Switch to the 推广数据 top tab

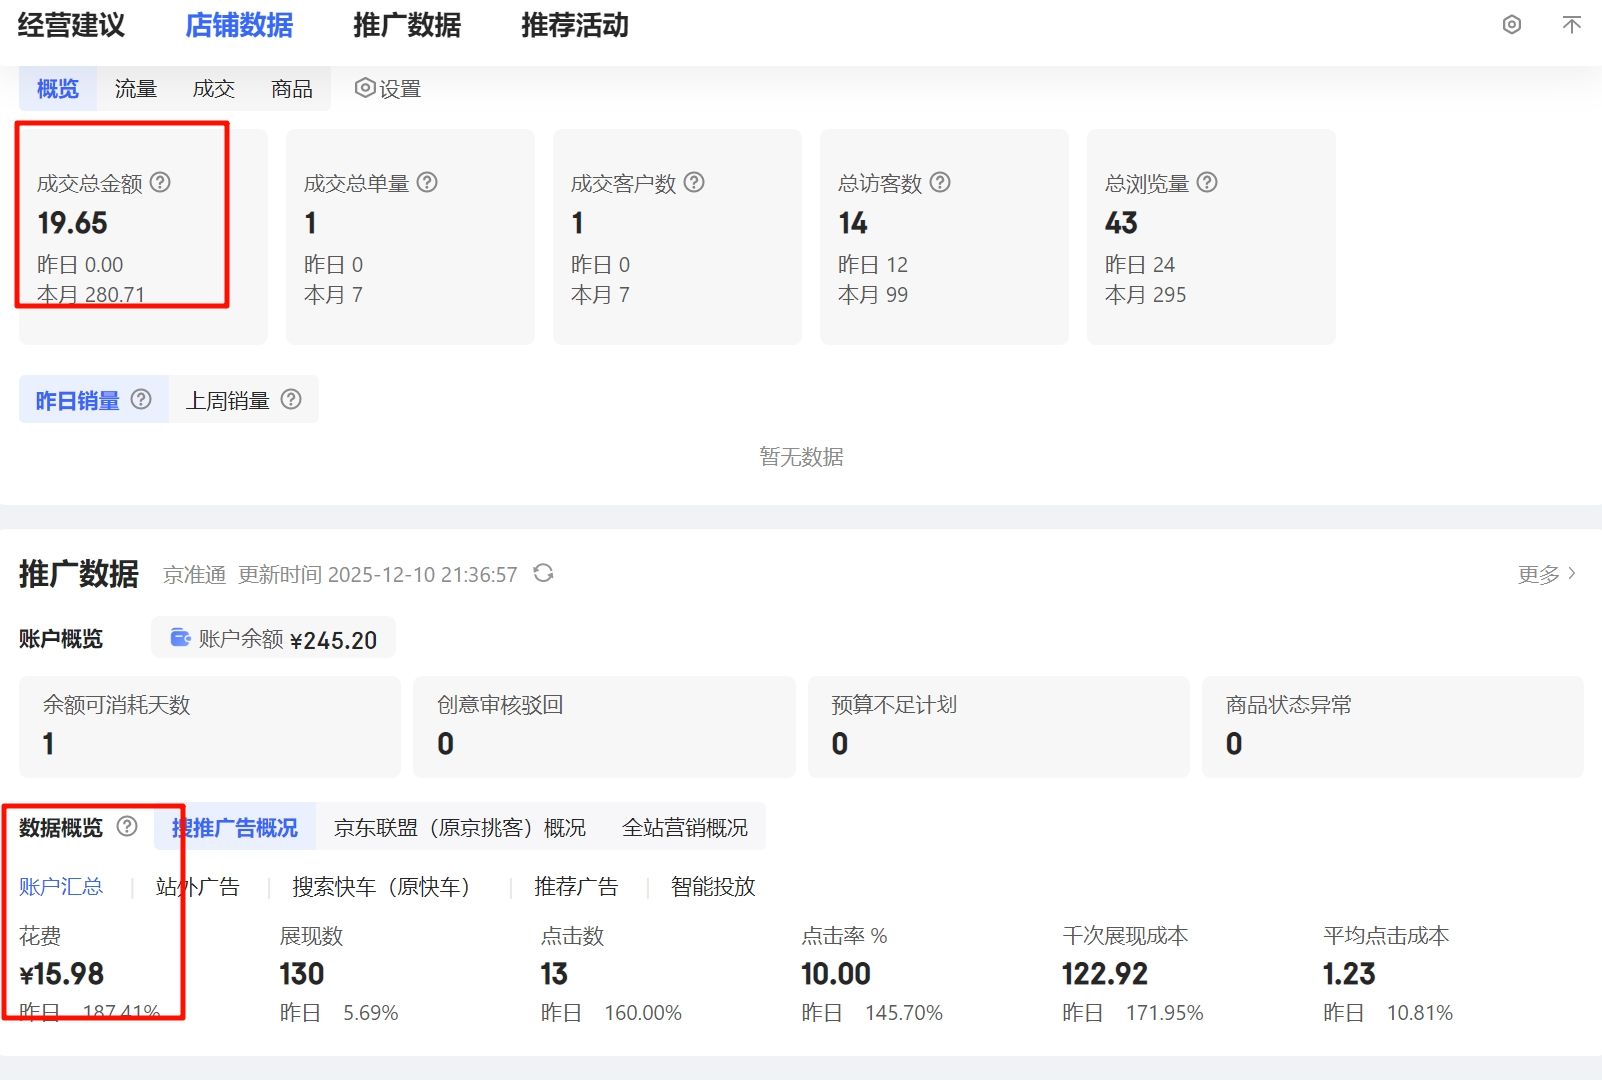(407, 26)
